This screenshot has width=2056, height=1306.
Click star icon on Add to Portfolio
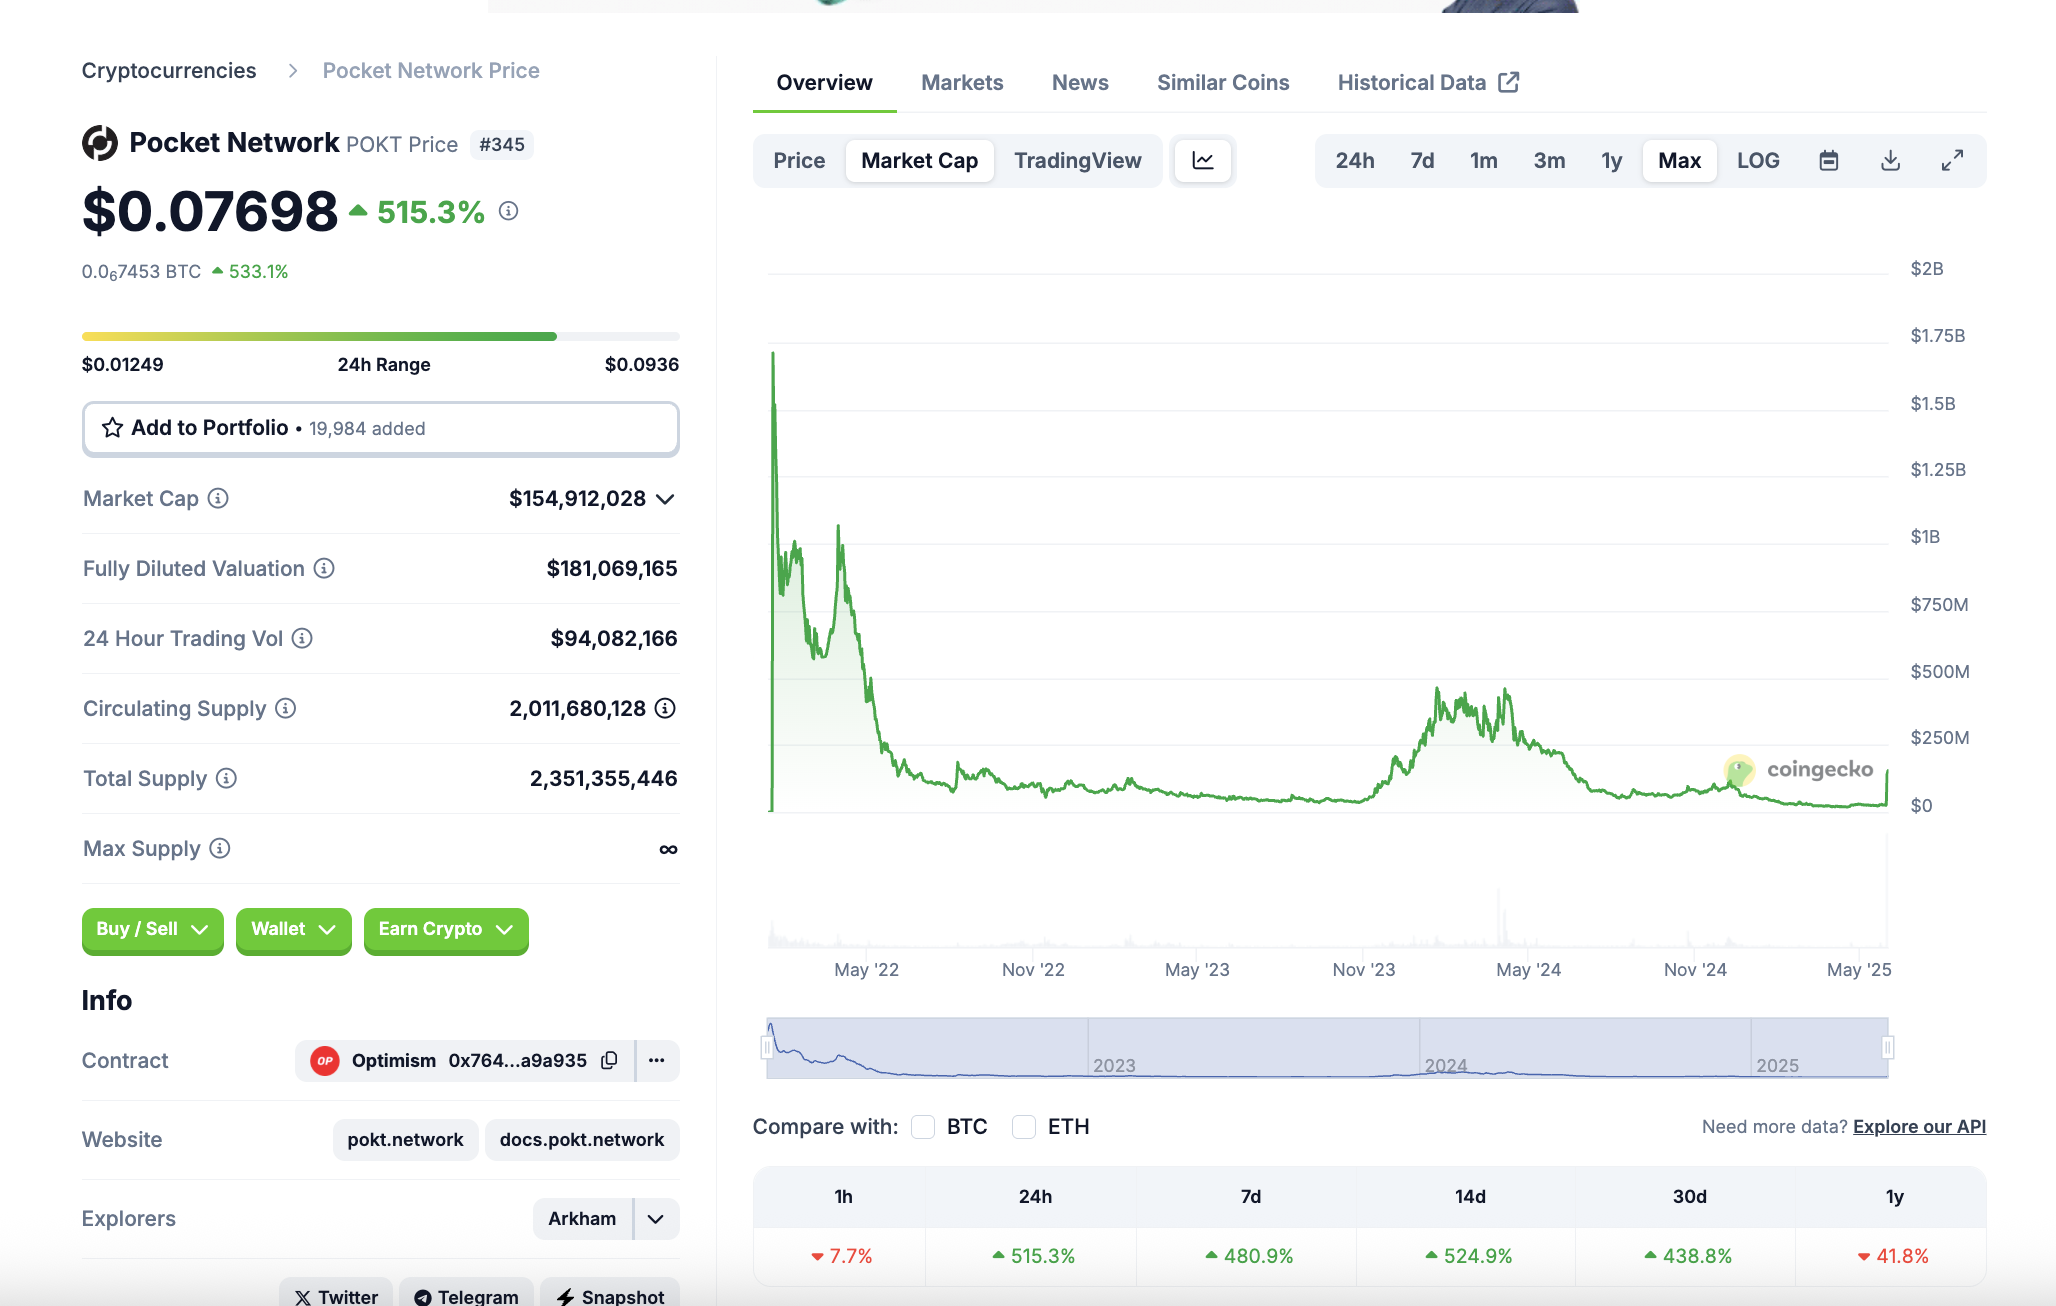[113, 428]
